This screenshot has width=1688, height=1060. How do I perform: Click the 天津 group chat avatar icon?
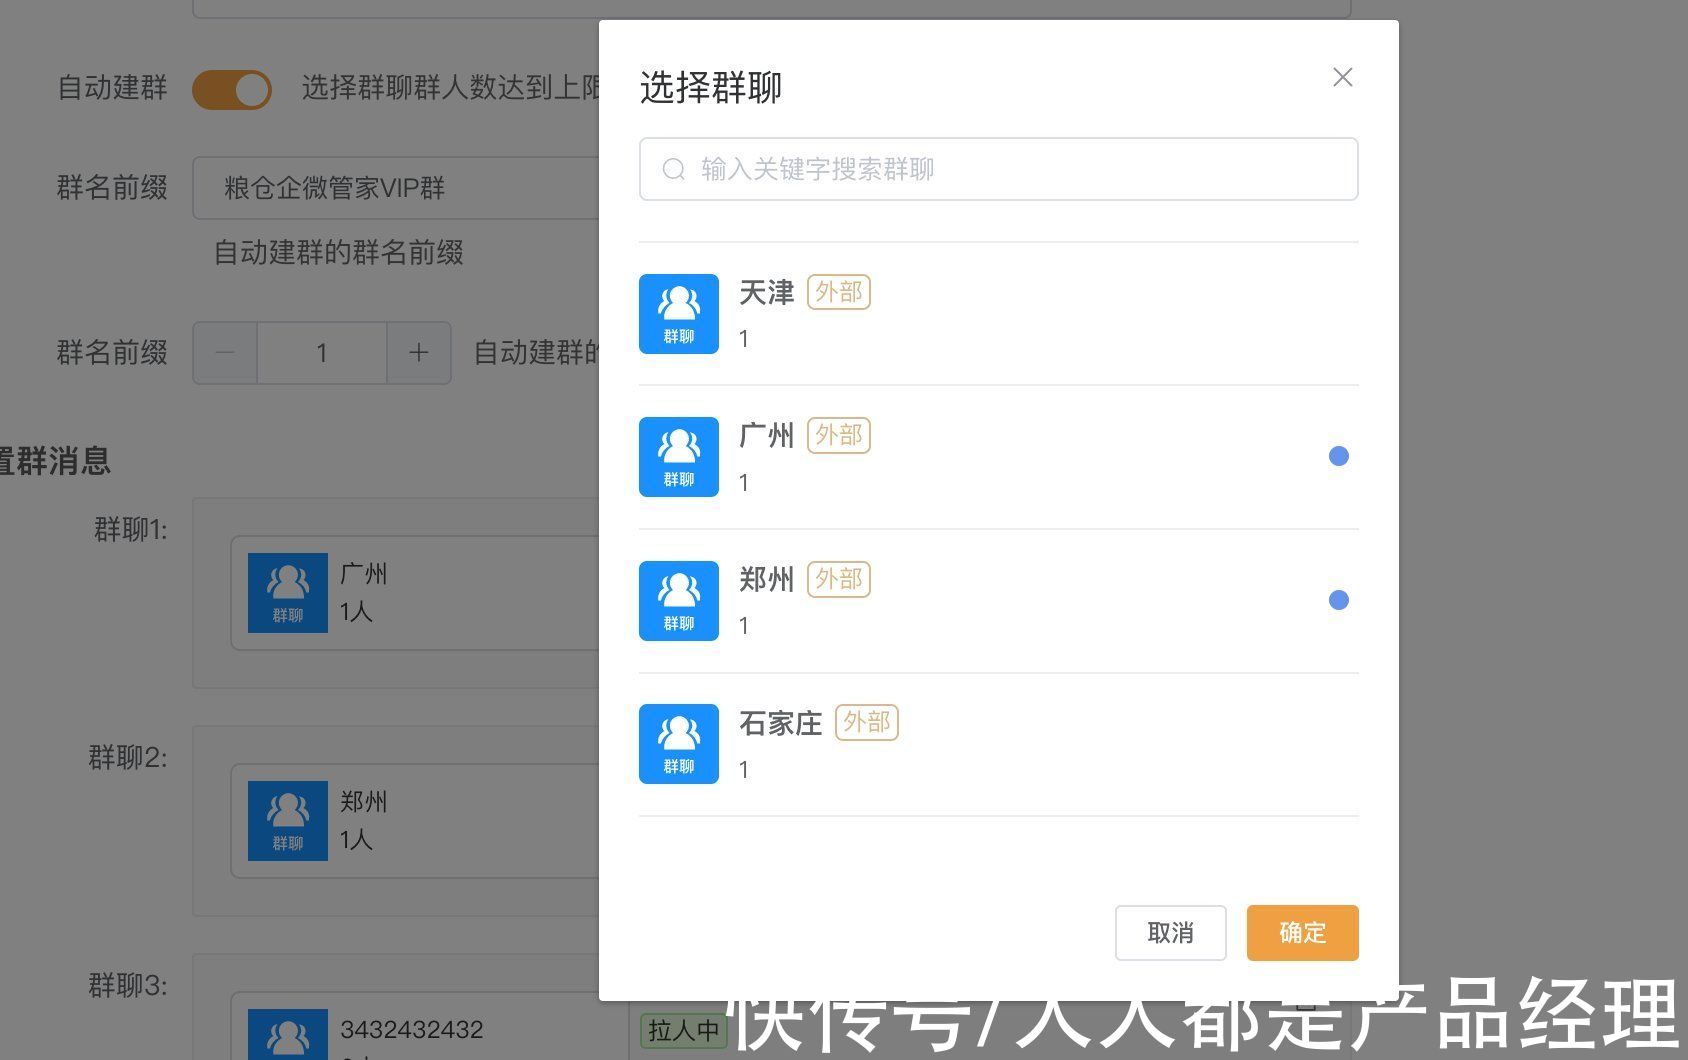(x=679, y=314)
